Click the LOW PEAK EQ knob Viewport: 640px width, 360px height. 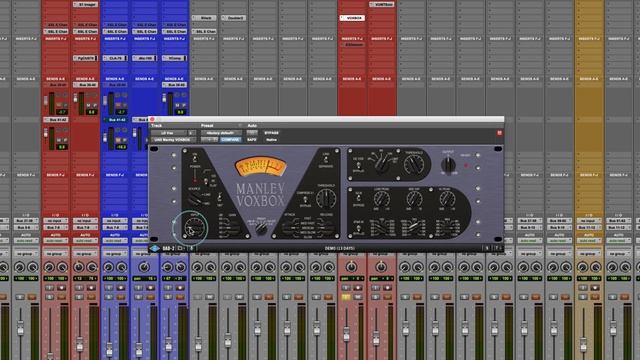(382, 199)
